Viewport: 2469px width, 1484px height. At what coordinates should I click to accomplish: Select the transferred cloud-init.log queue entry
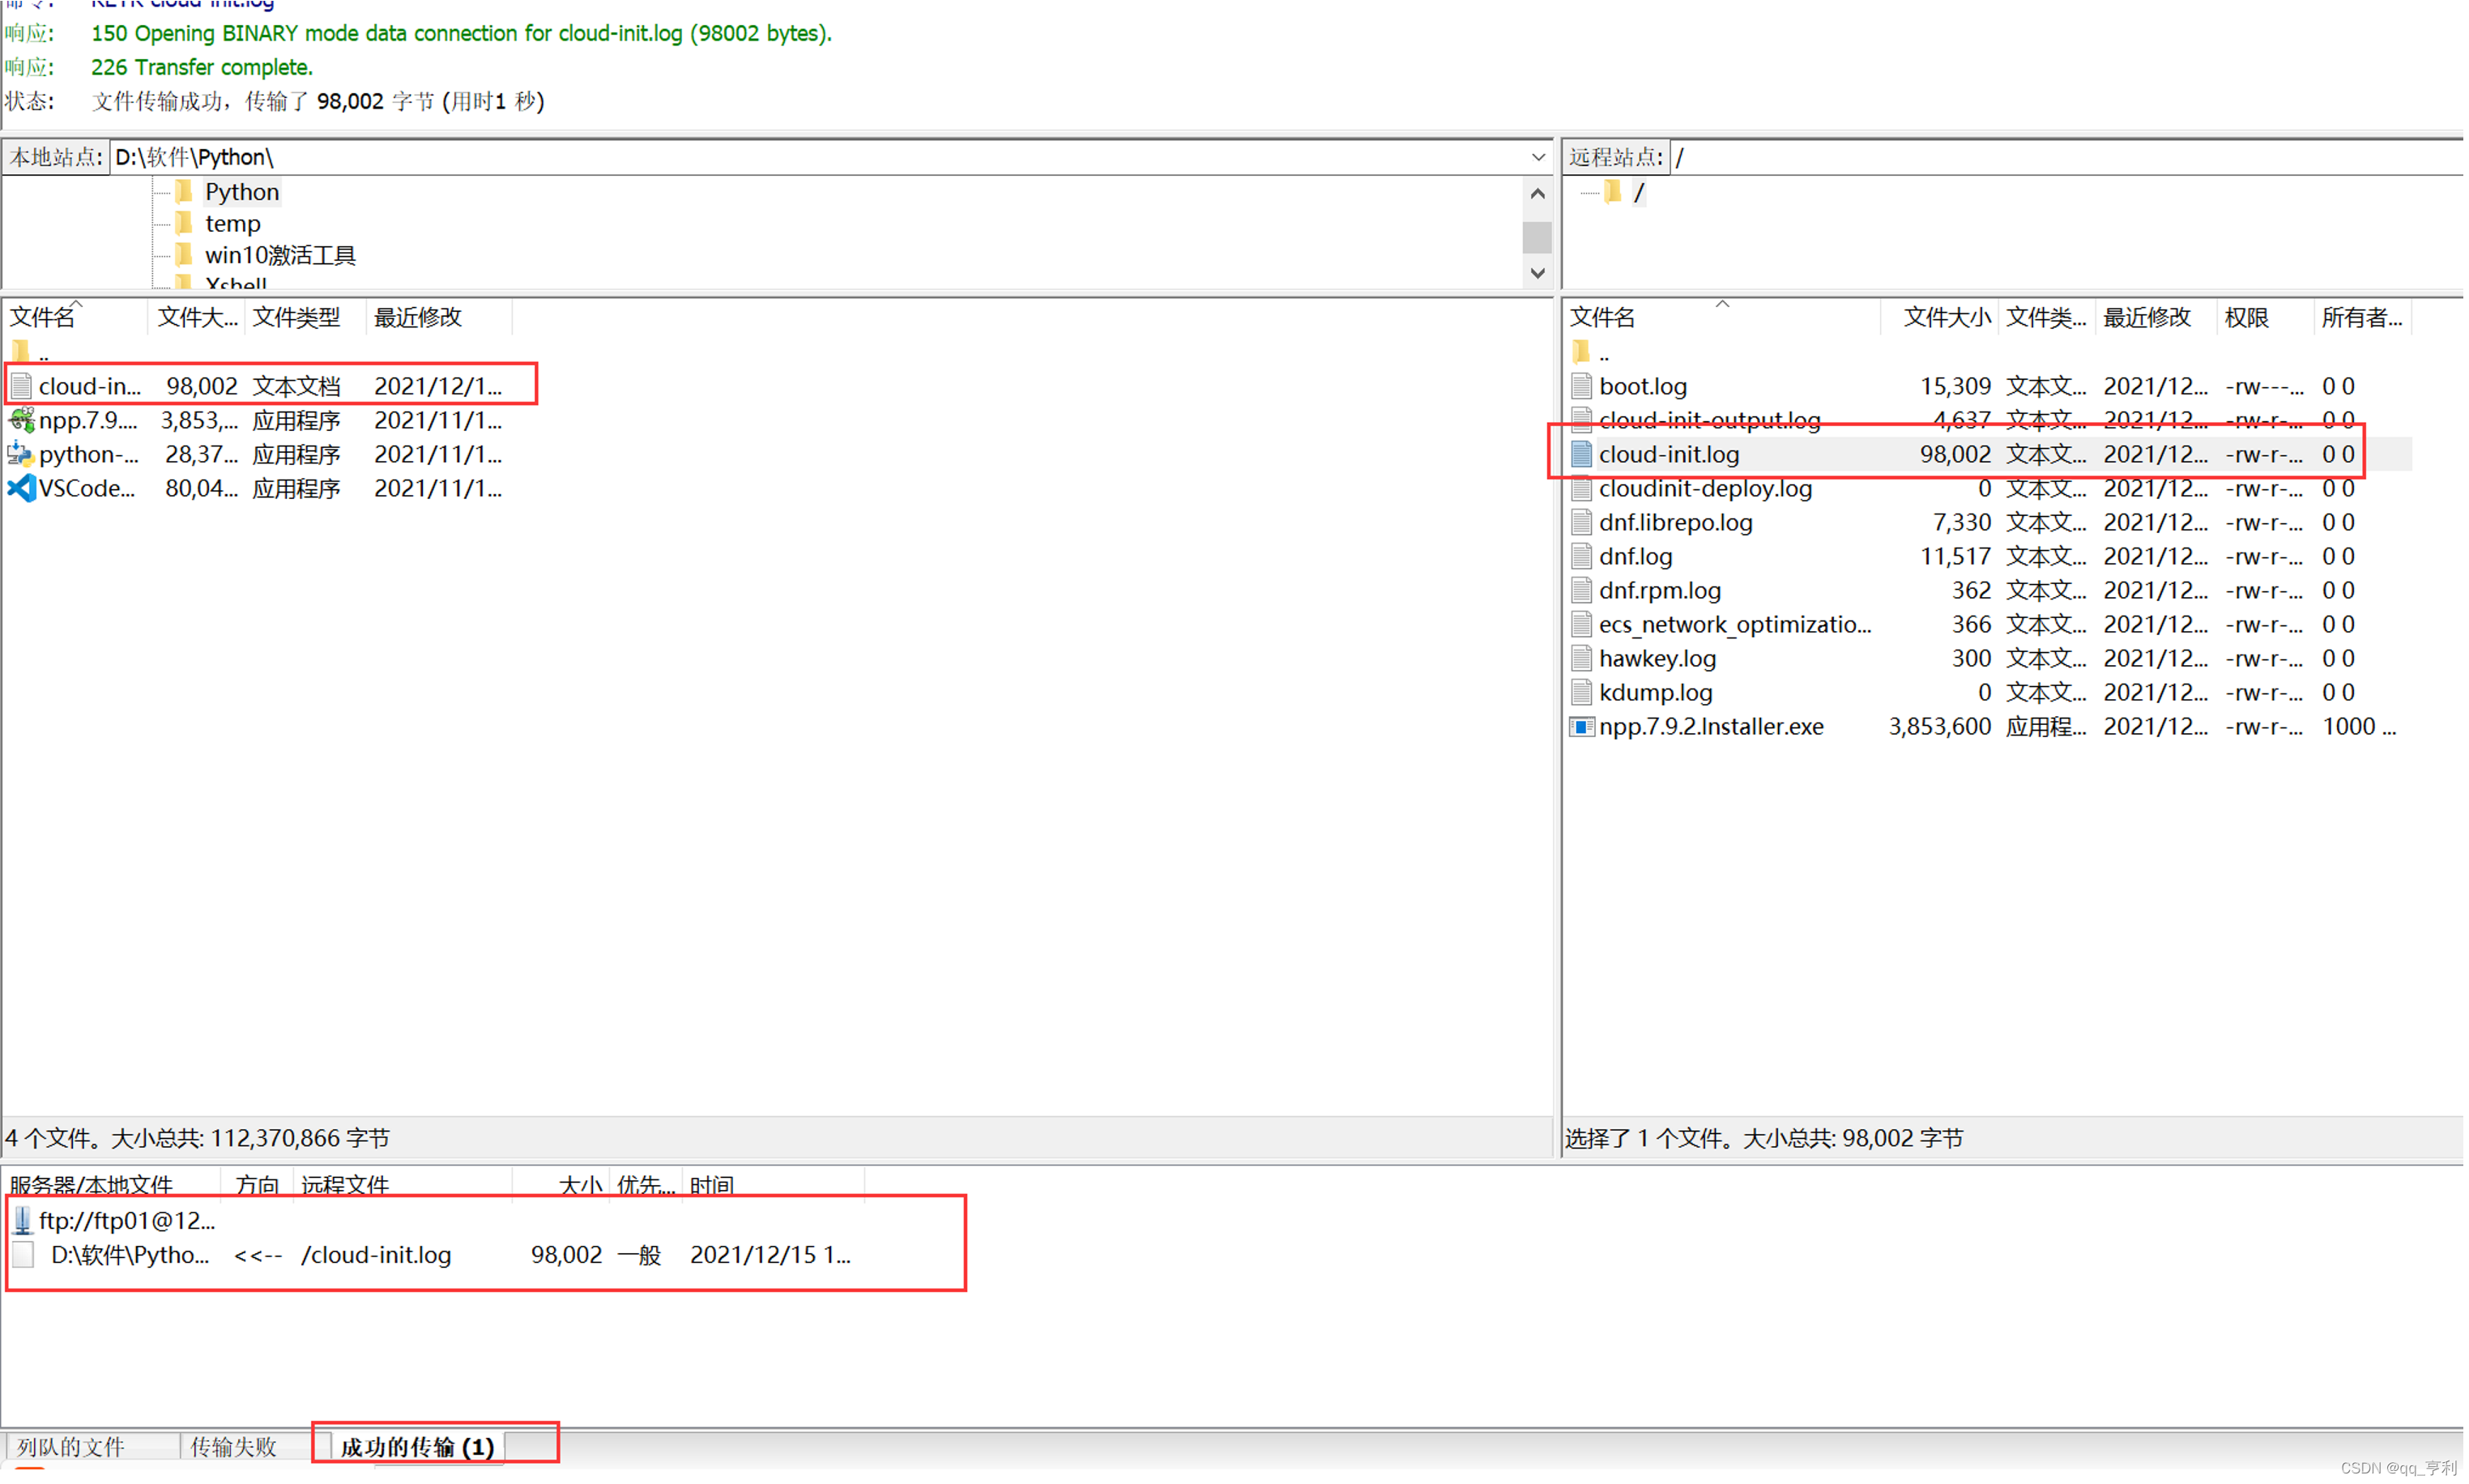coord(375,1255)
